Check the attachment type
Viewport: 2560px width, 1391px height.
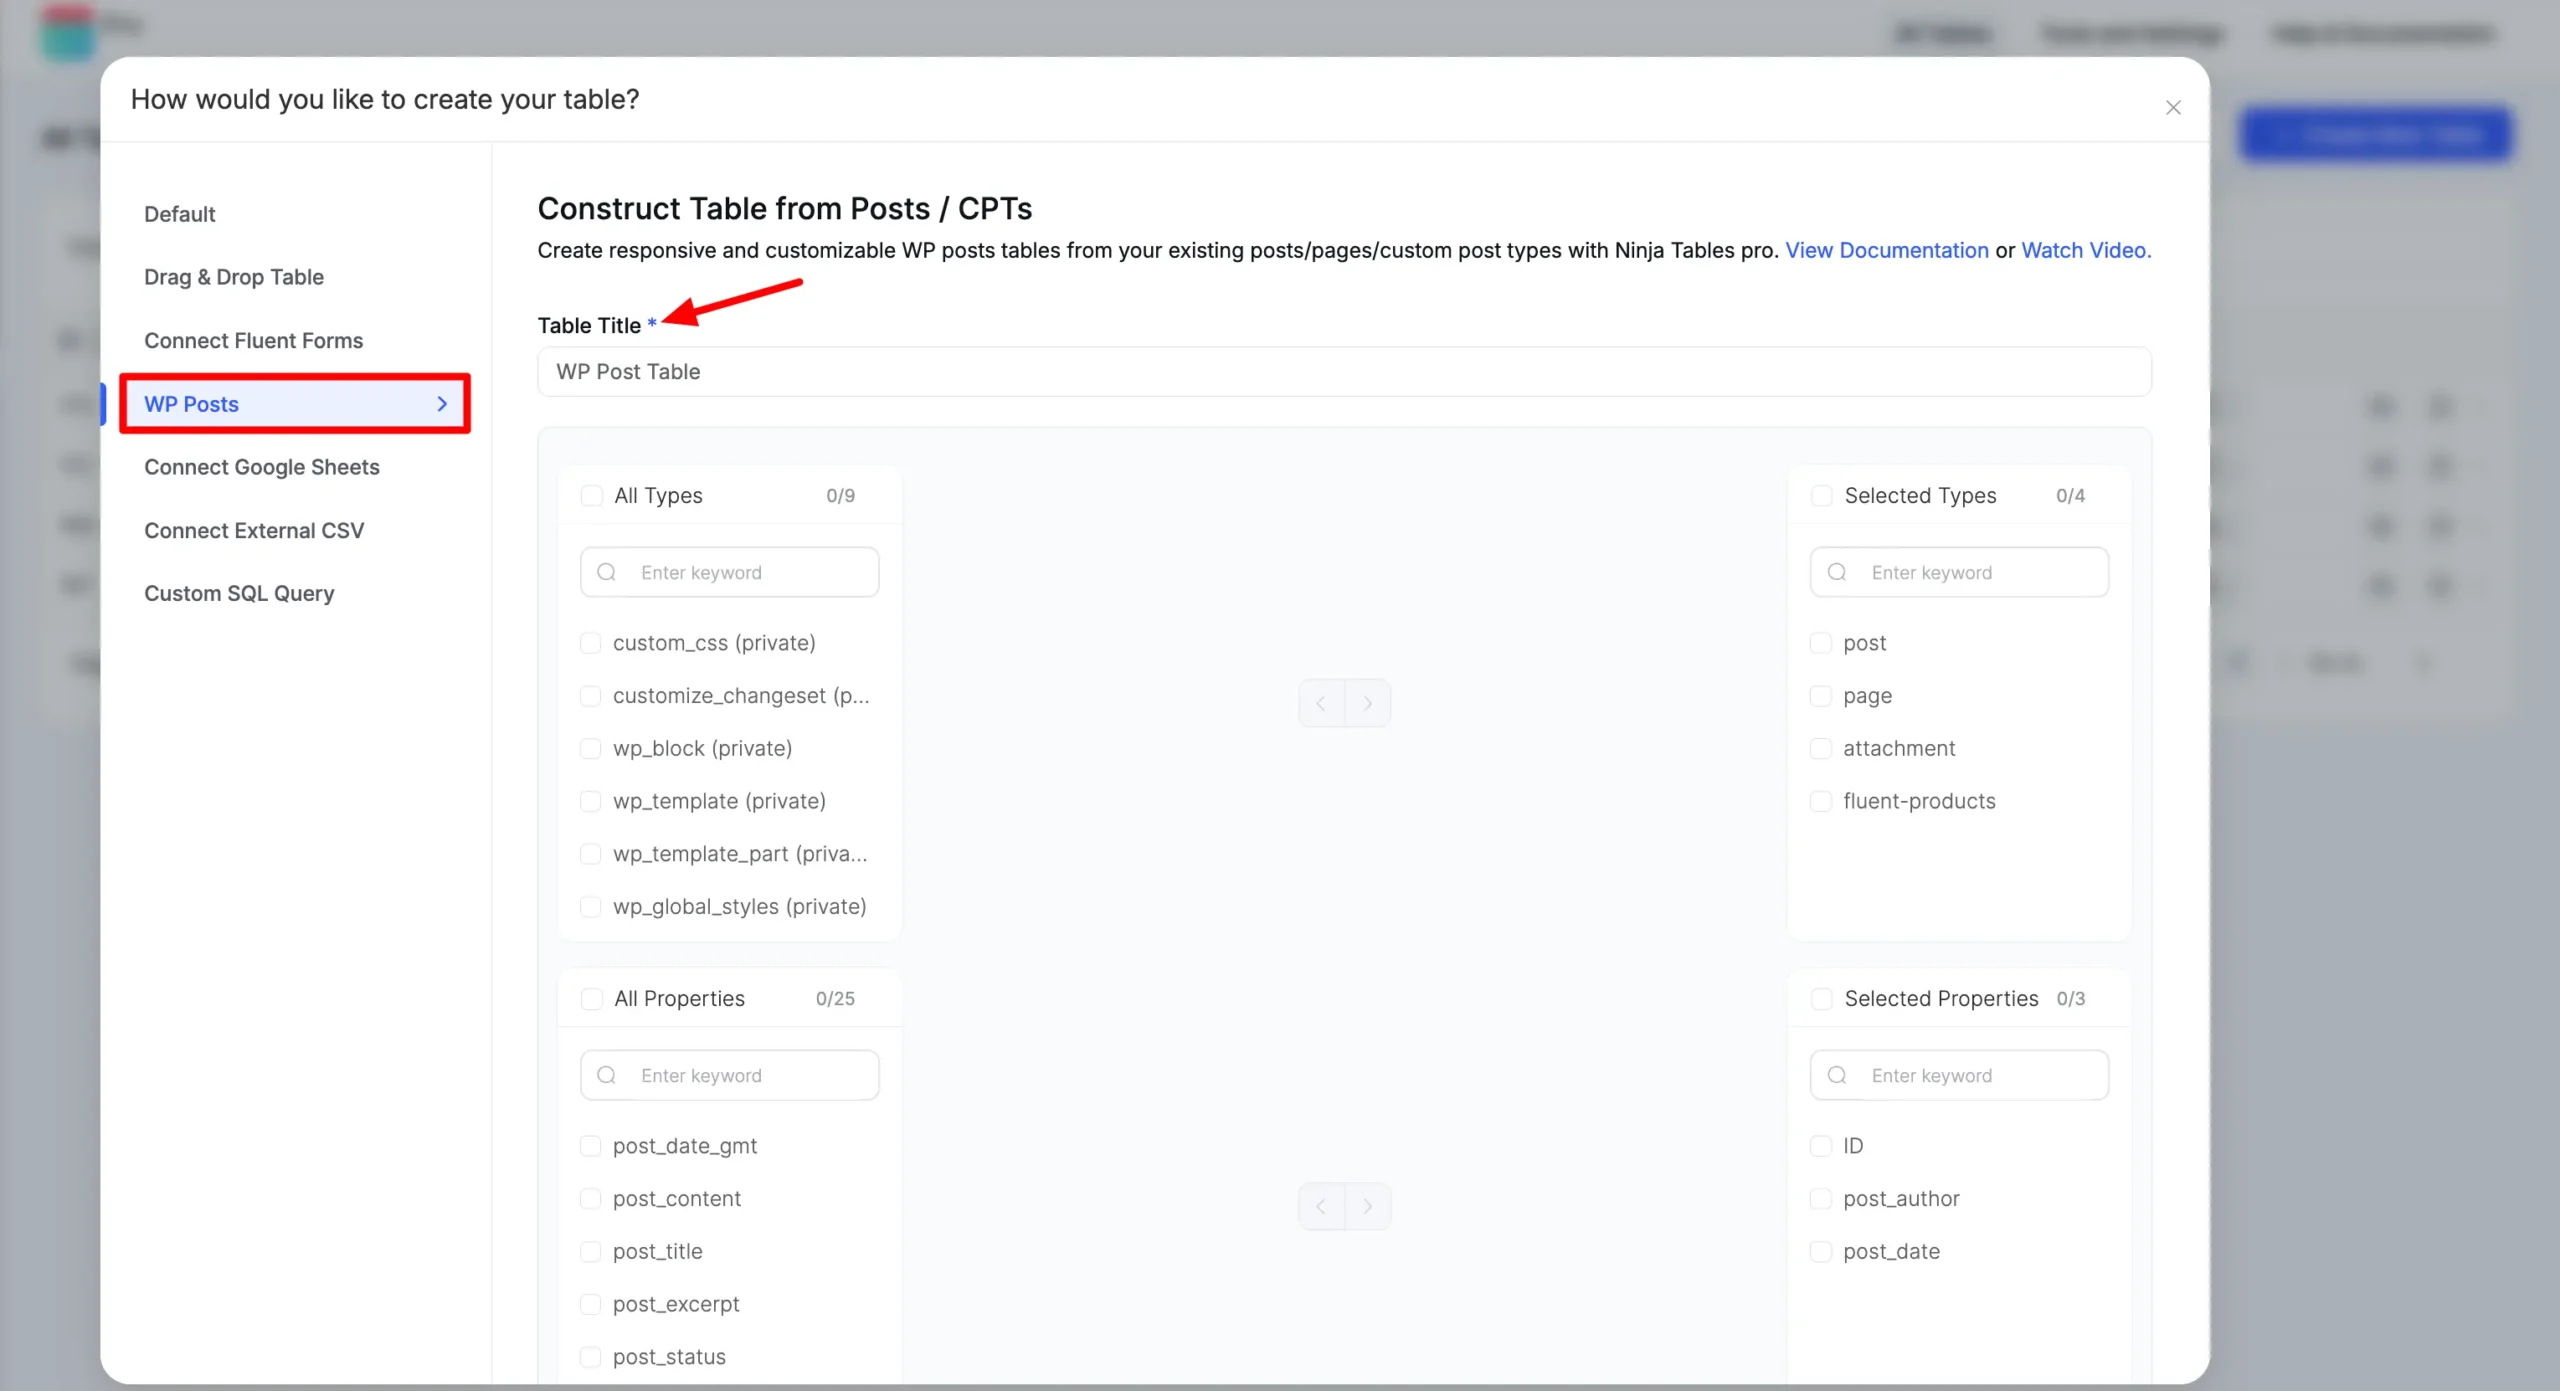click(x=1821, y=749)
